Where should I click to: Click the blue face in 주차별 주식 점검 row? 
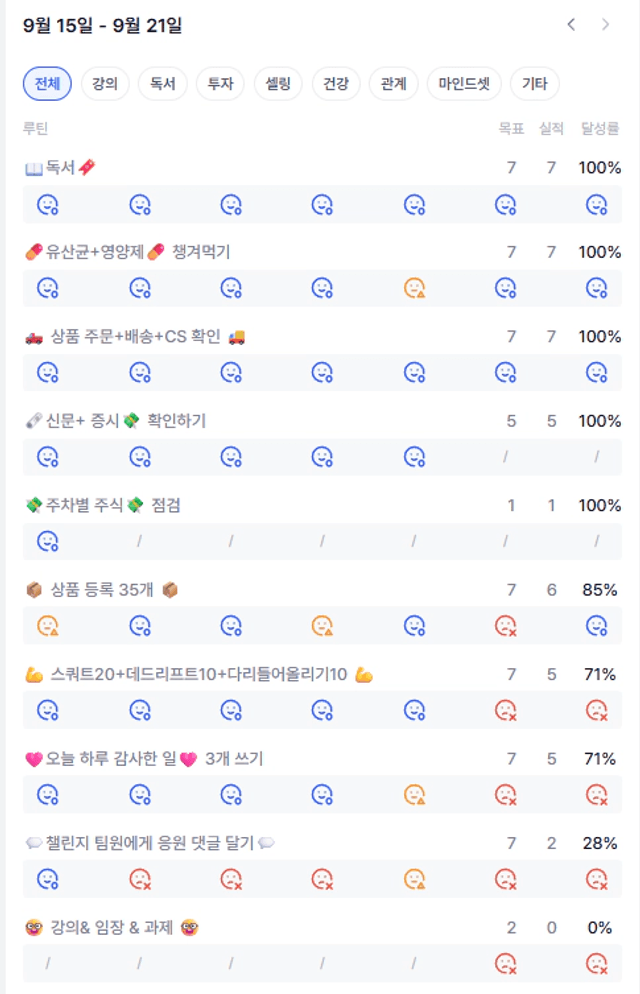(x=47, y=541)
